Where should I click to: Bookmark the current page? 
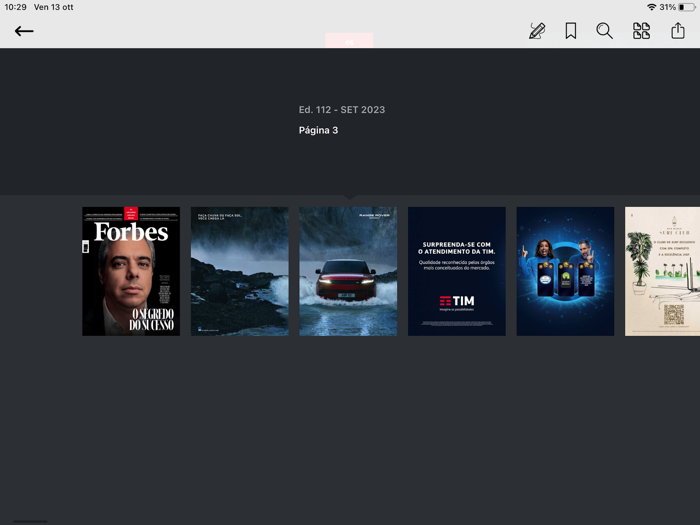tap(571, 31)
